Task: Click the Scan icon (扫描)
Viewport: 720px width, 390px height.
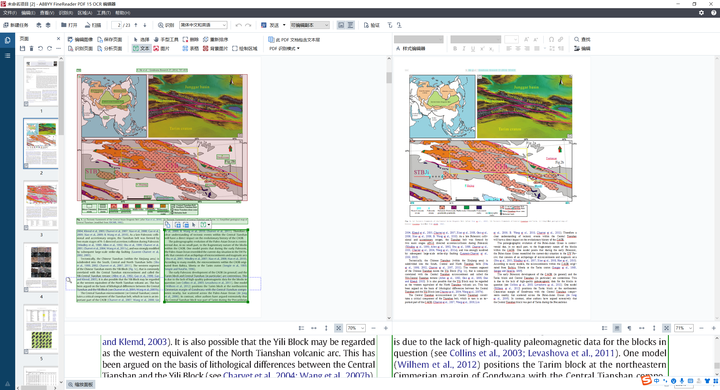Action: coord(93,25)
